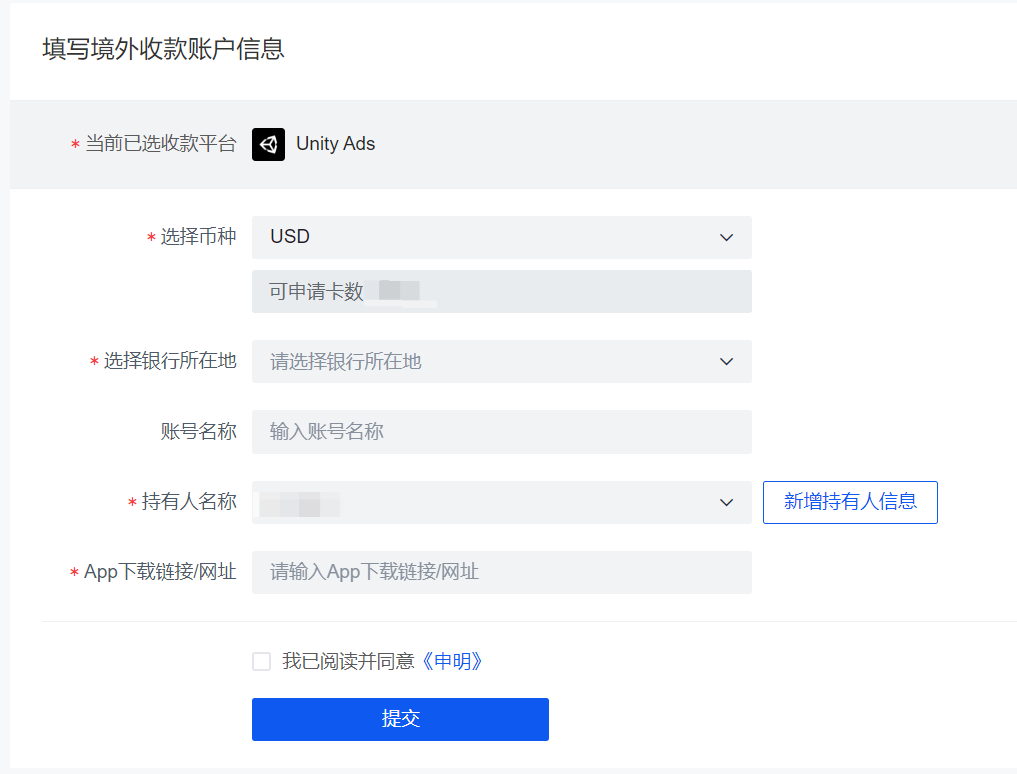Click the 可申请卡数 disabled field
This screenshot has width=1017, height=774.
501,291
